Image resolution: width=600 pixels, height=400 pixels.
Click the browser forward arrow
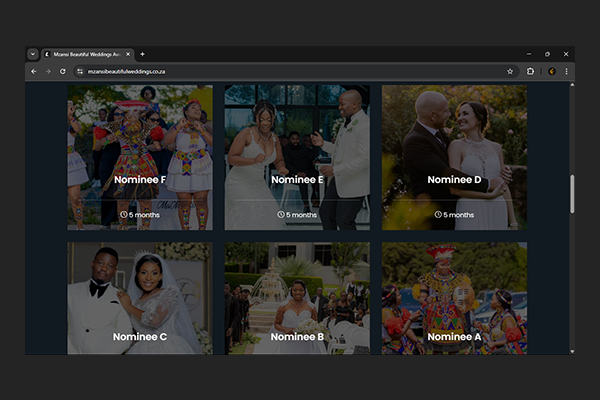pos(48,72)
